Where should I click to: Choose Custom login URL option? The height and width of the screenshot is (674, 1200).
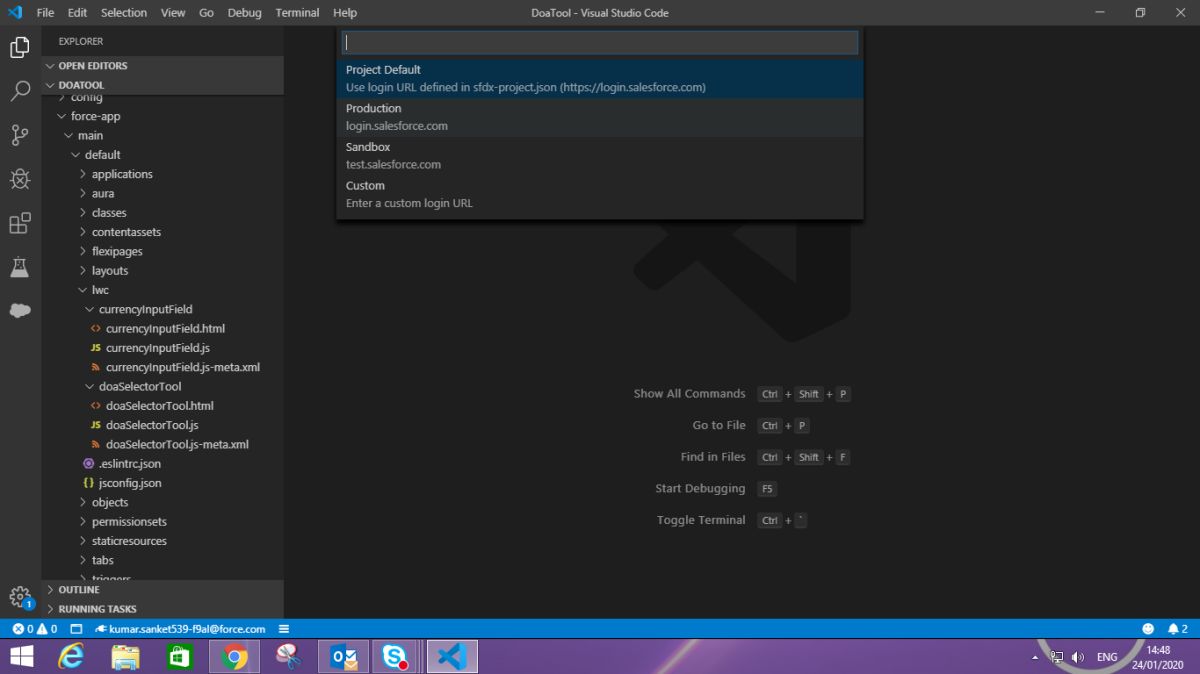pos(600,194)
